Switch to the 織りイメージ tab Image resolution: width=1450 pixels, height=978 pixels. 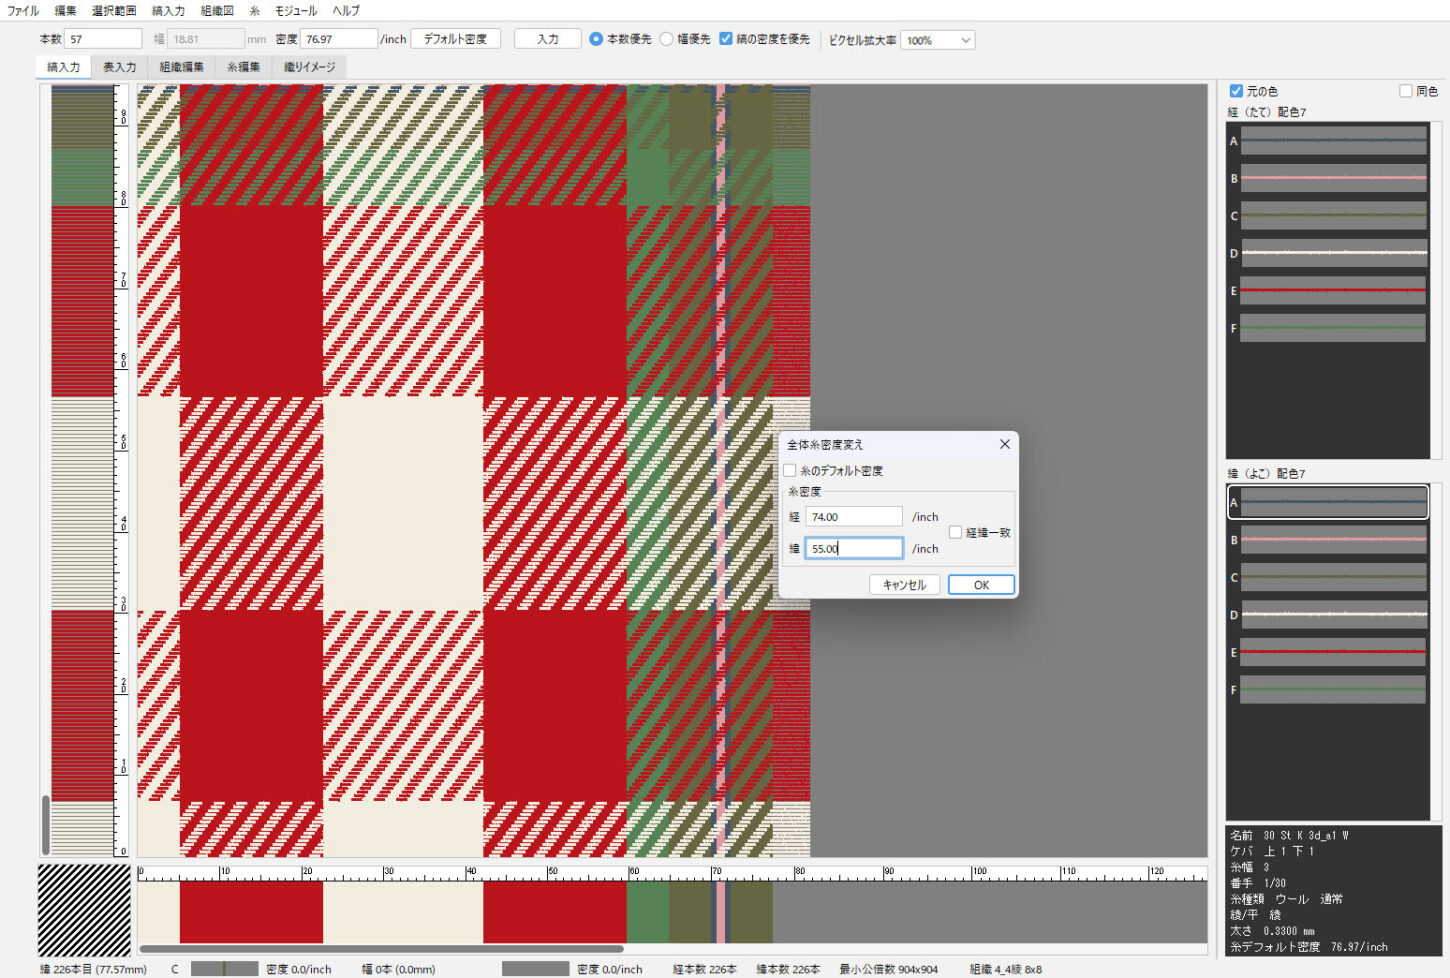pos(309,67)
